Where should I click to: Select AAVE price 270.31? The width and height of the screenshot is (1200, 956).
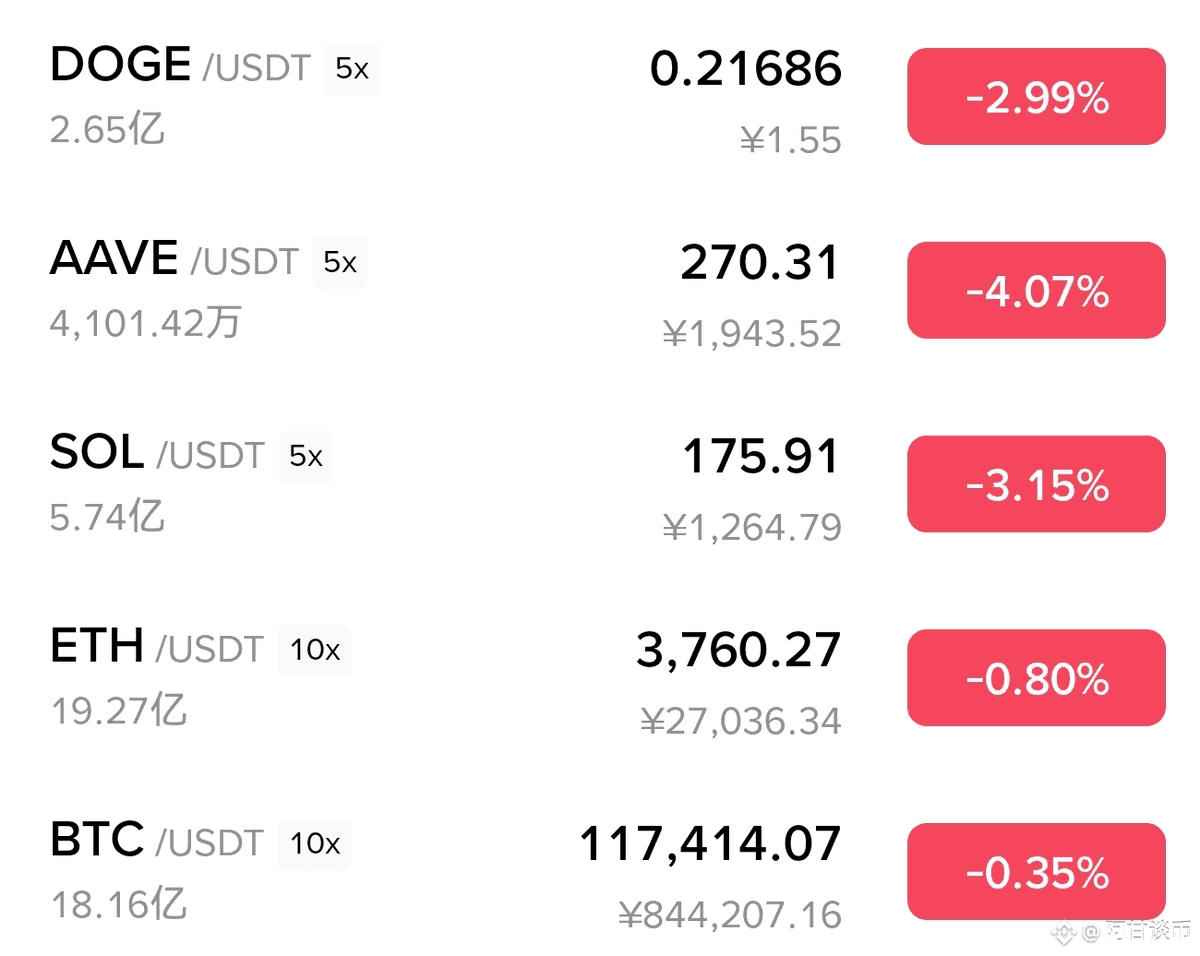(x=760, y=263)
